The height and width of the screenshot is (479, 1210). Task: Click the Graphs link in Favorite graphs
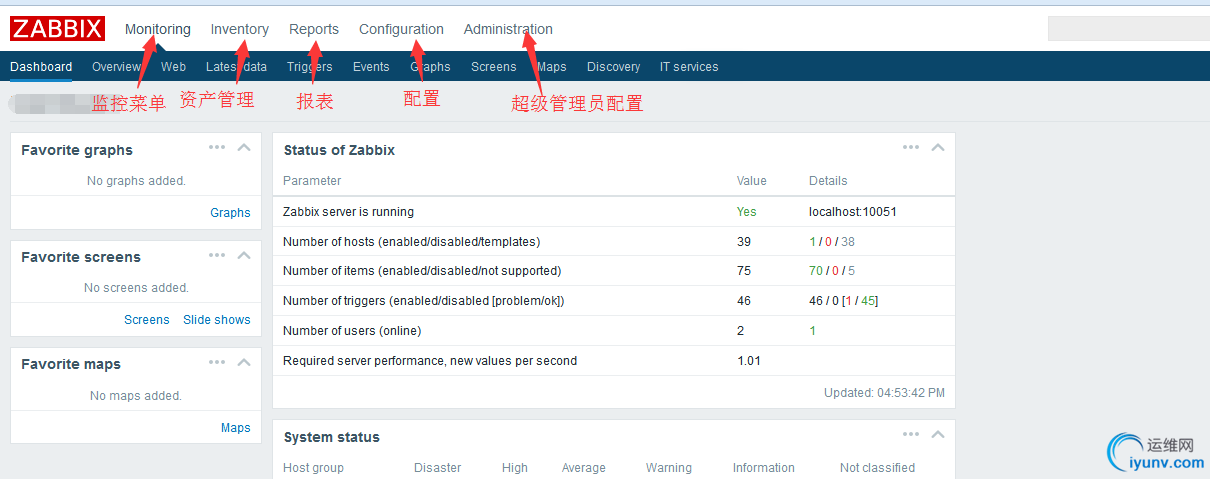230,212
